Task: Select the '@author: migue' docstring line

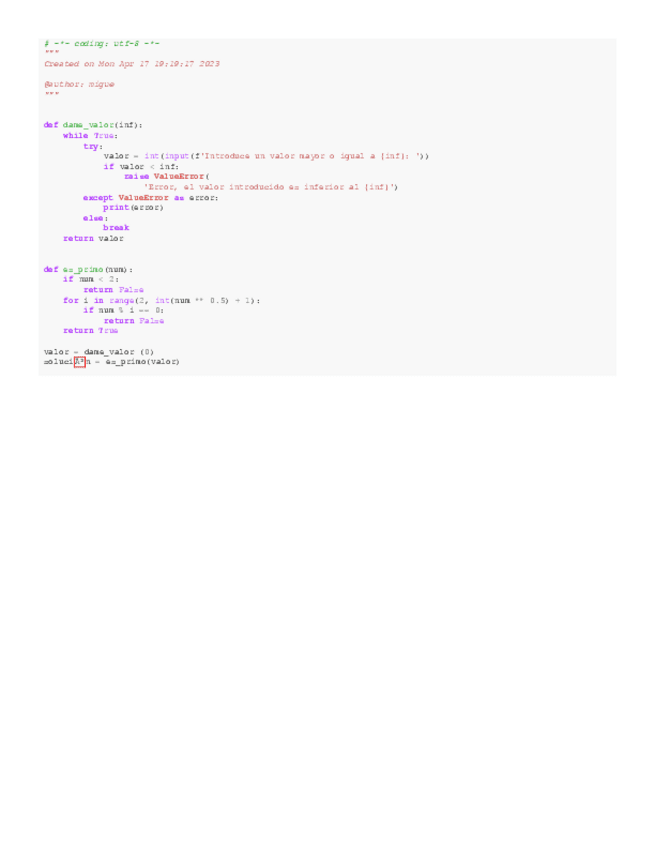Action: coord(79,84)
